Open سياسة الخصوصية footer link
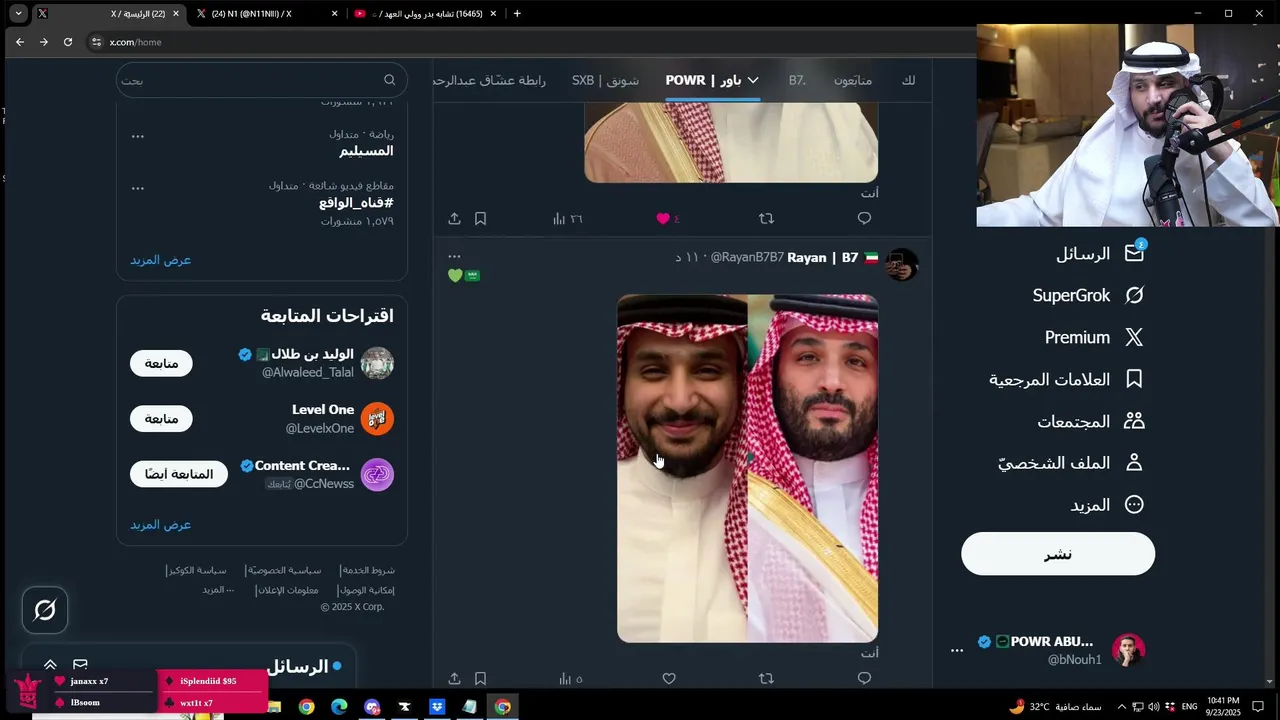1280x720 pixels. pyautogui.click(x=284, y=570)
